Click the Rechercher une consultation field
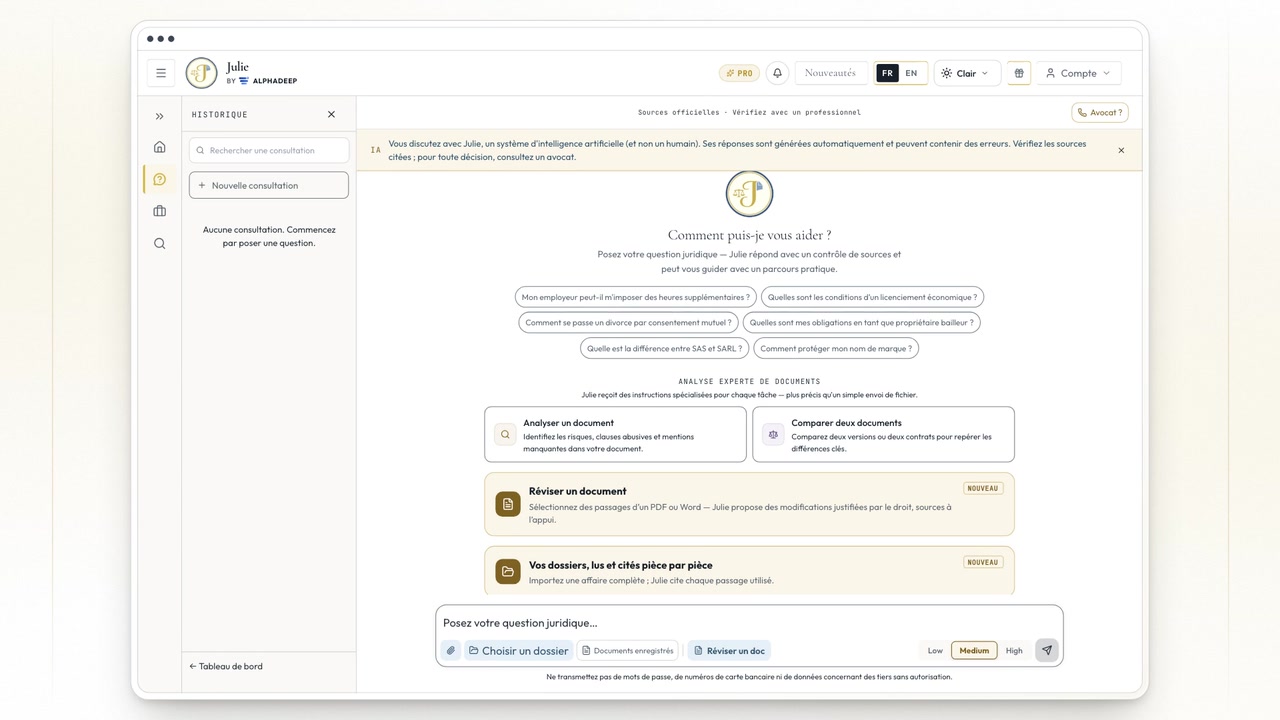This screenshot has height=720, width=1280. pos(269,150)
